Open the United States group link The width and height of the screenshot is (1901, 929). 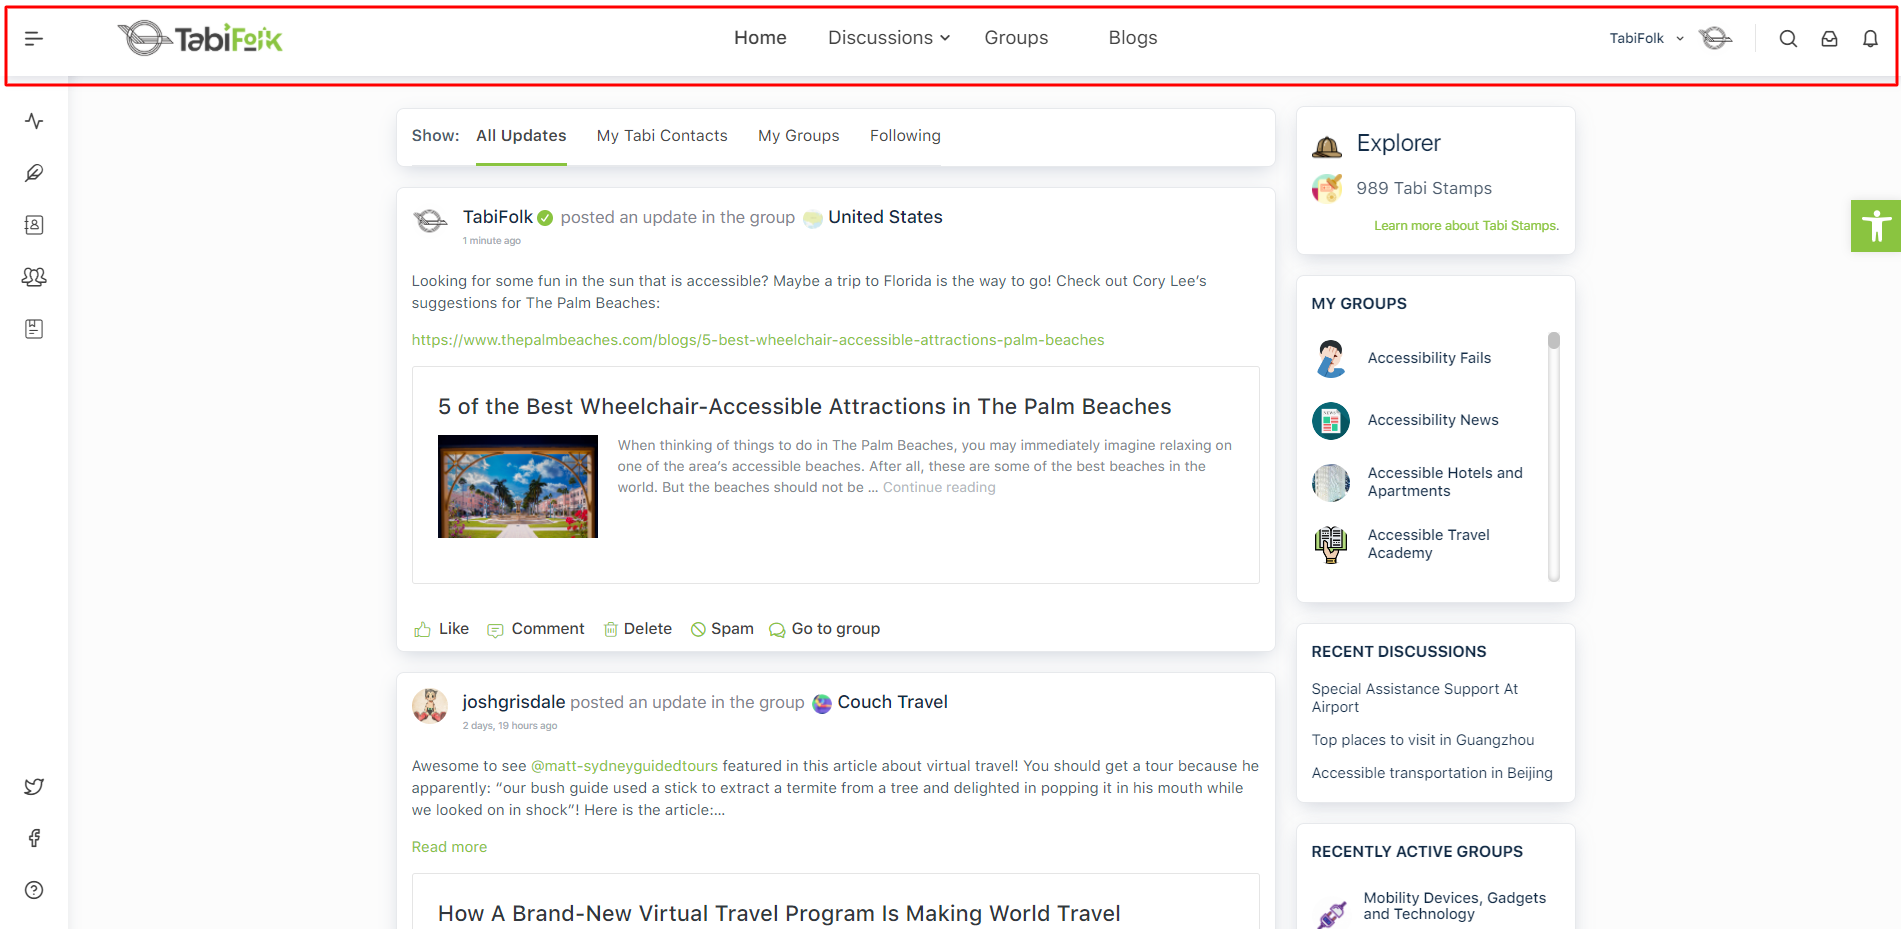click(885, 217)
